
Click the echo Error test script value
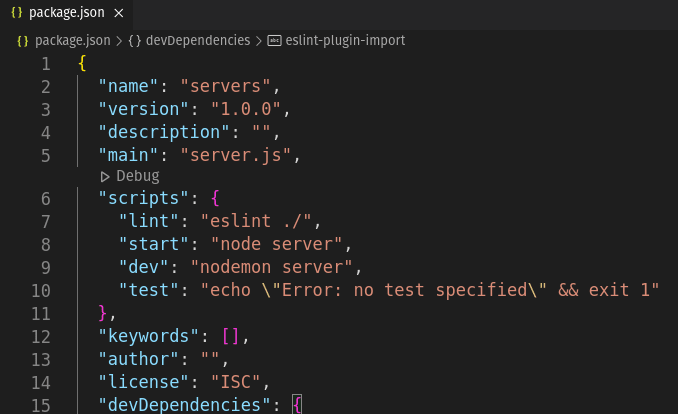(430, 290)
